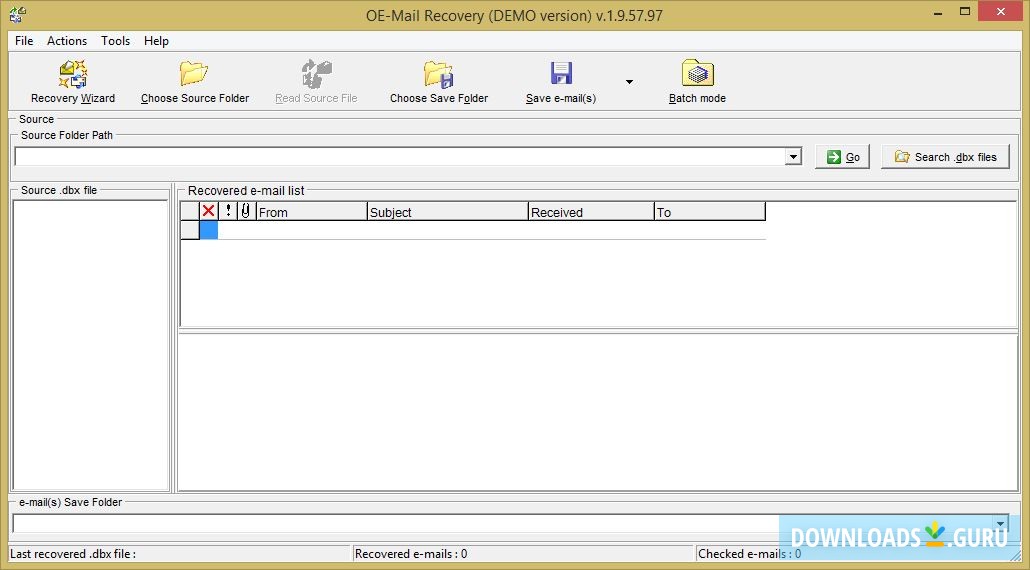Open the Actions menu

(67, 41)
